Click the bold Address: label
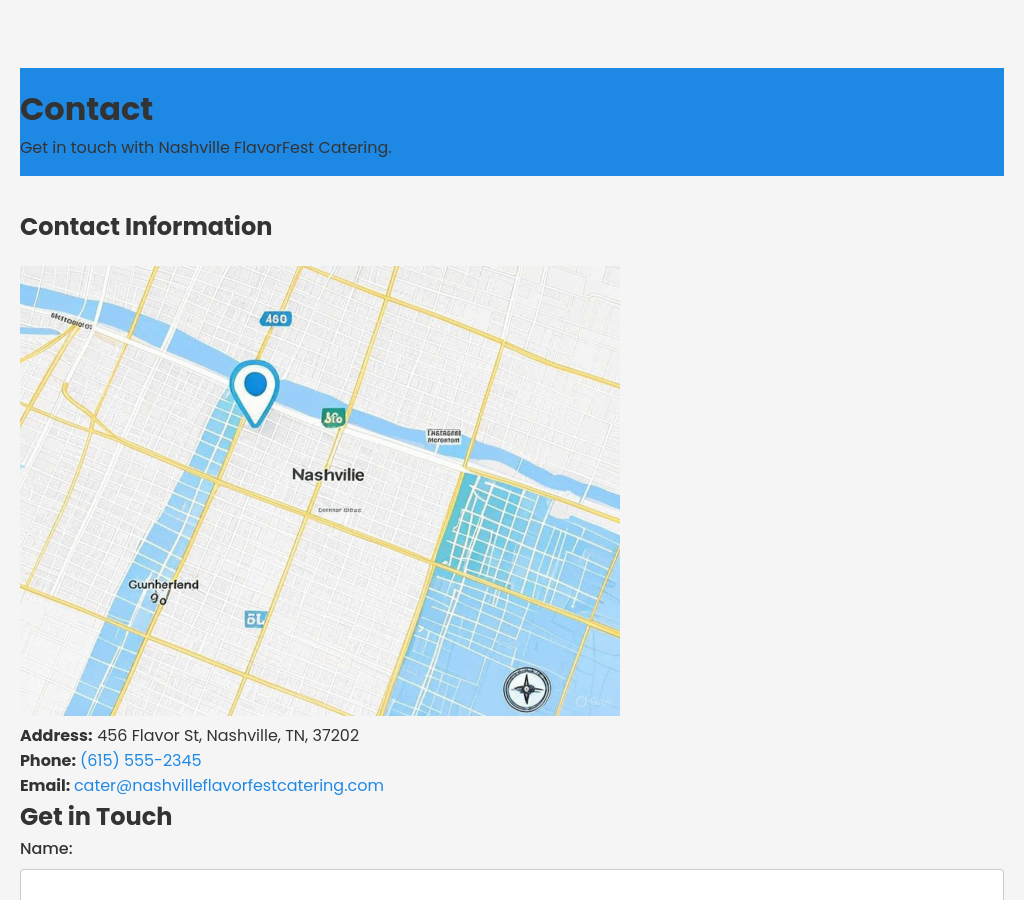Viewport: 1024px width, 900px height. click(x=56, y=736)
